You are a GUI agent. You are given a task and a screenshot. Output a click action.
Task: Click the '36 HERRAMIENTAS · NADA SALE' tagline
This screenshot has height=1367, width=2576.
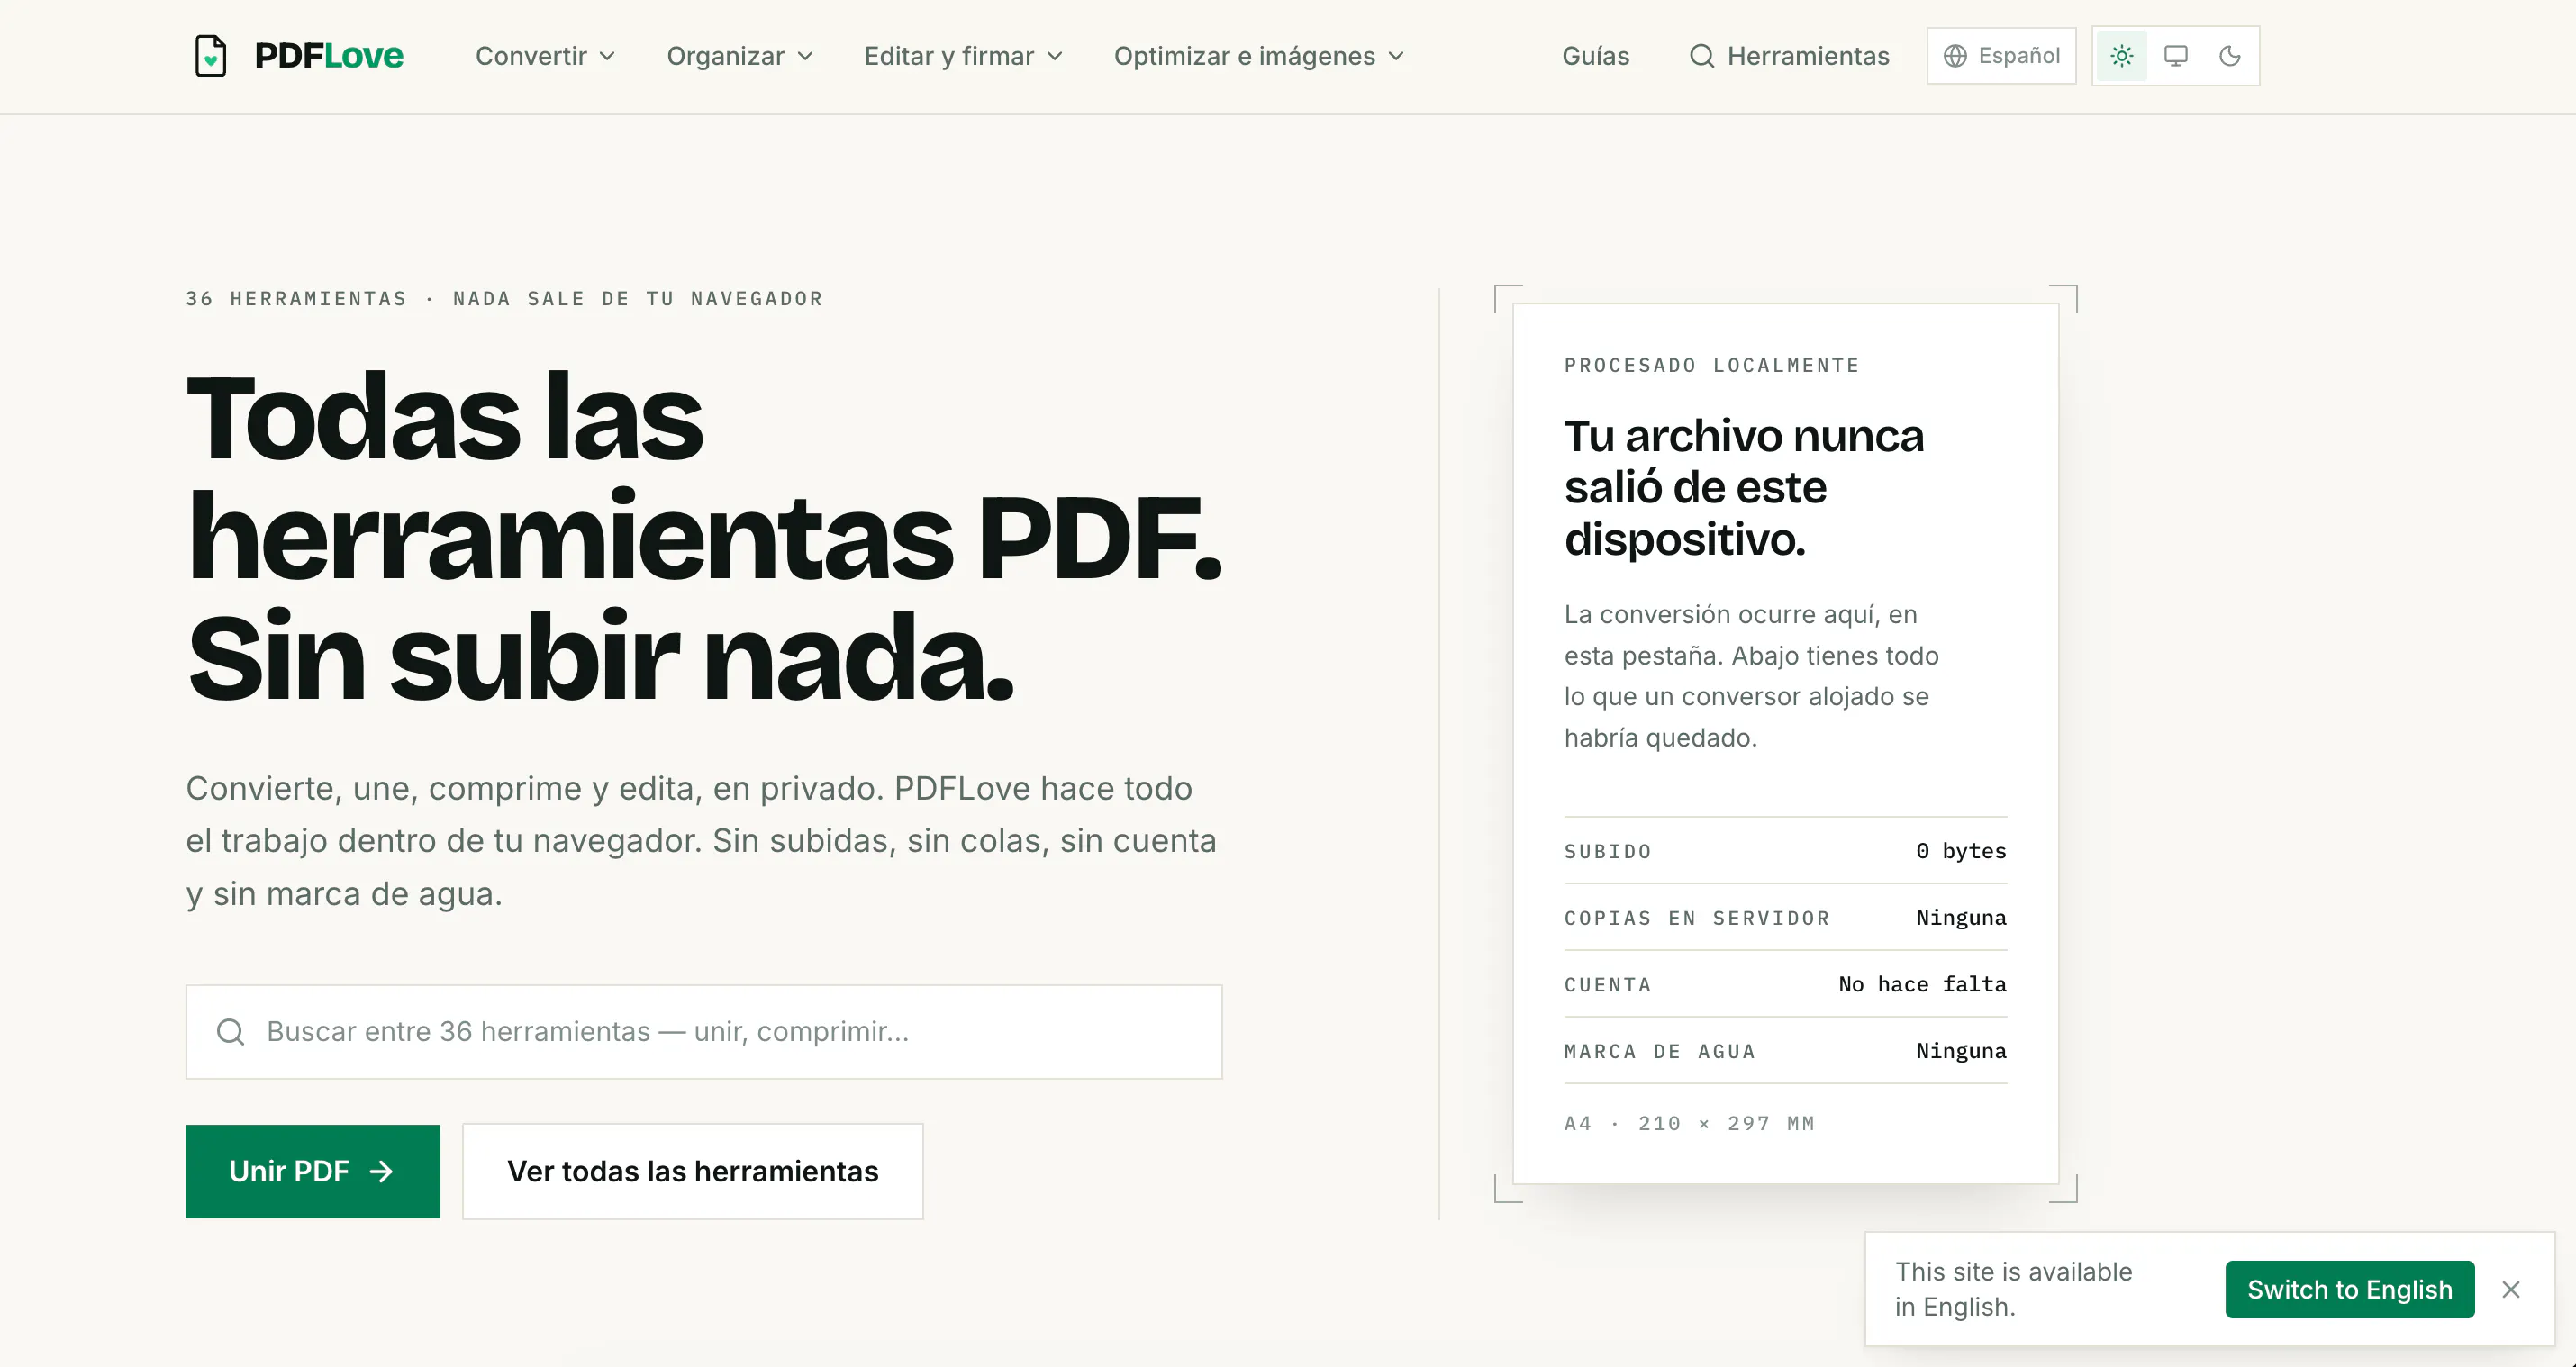click(x=504, y=299)
